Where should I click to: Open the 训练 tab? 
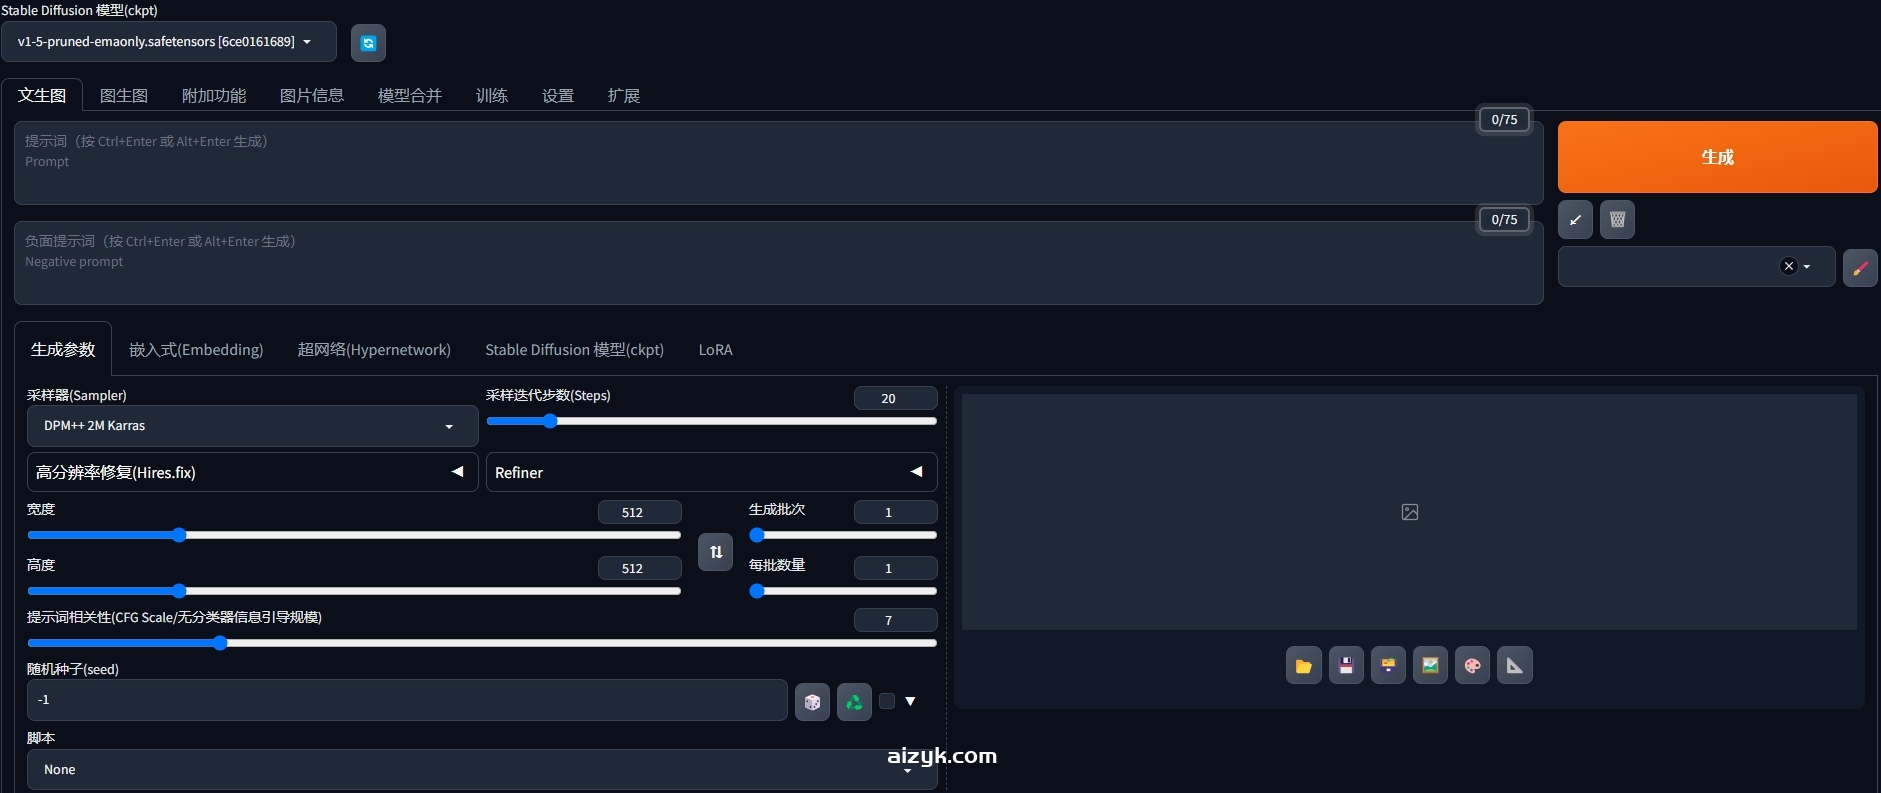pos(492,95)
